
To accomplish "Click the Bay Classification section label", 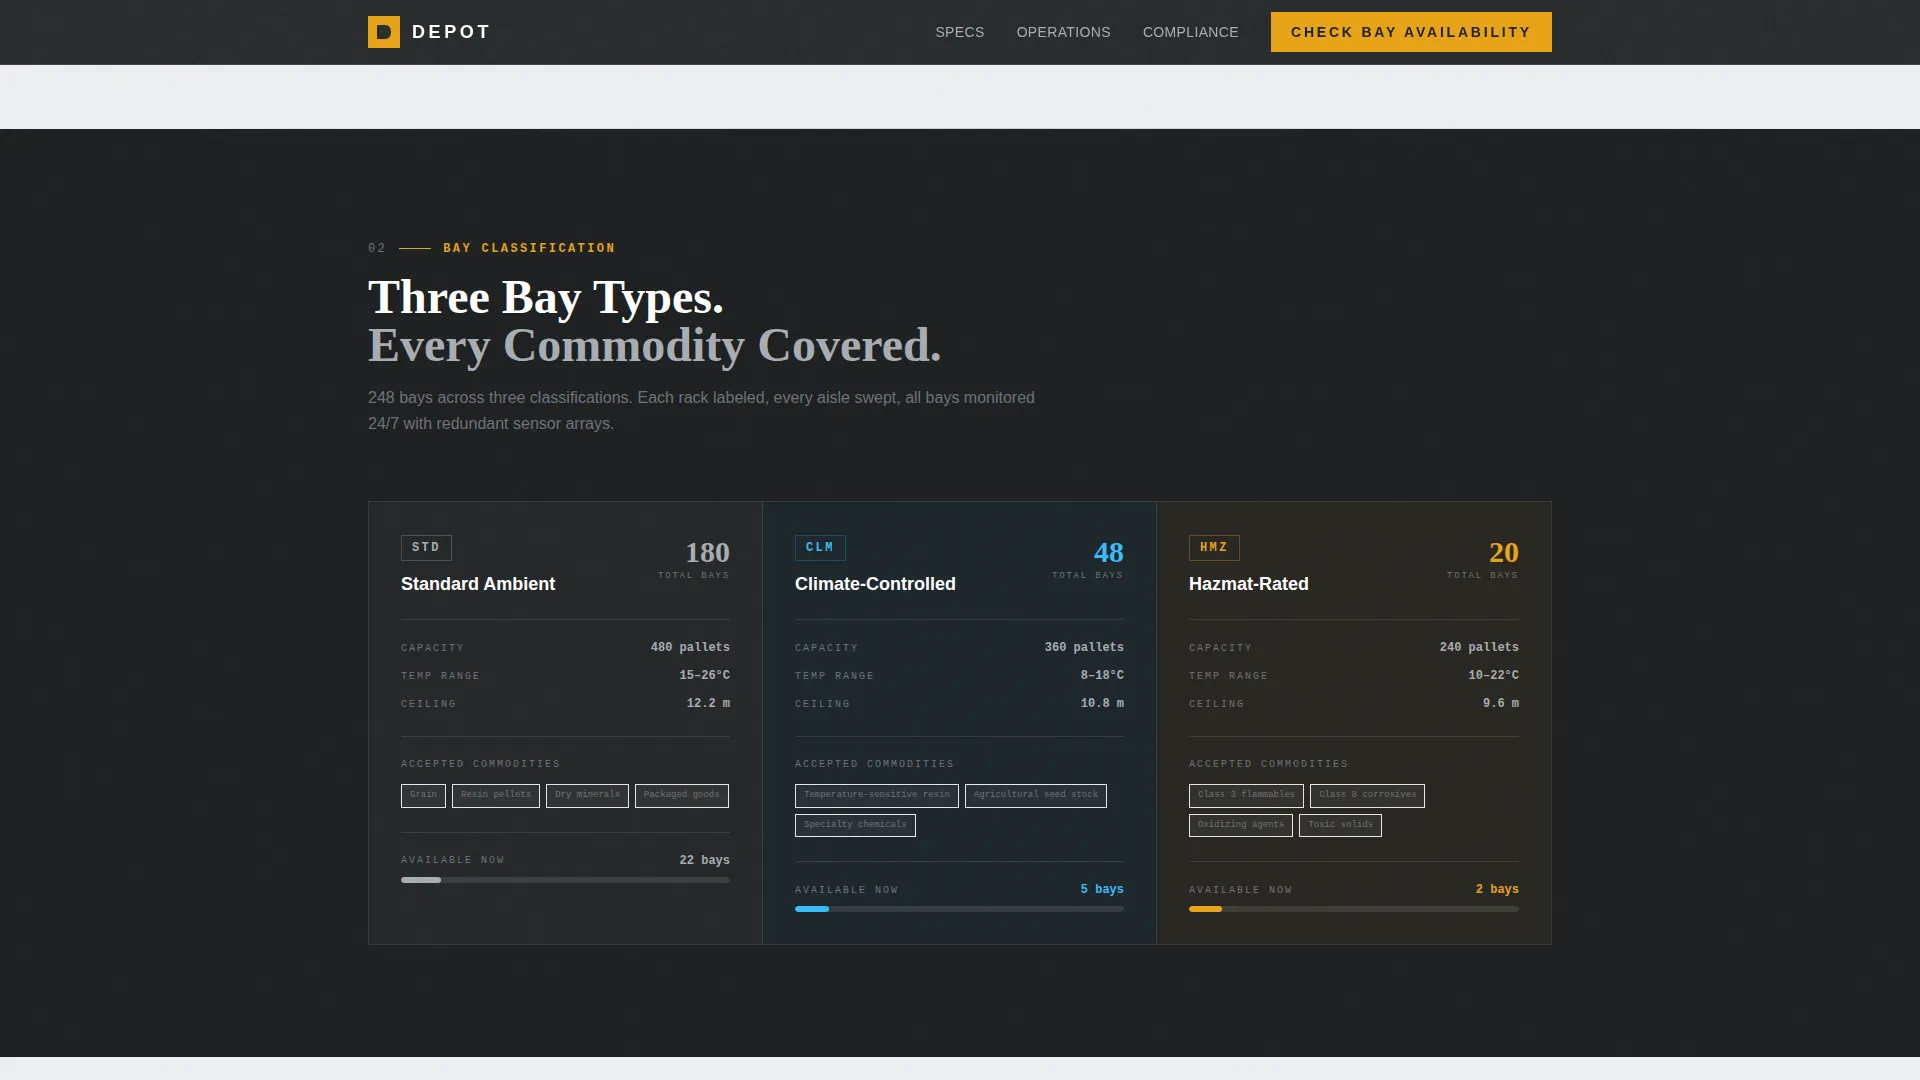I will [x=529, y=248].
